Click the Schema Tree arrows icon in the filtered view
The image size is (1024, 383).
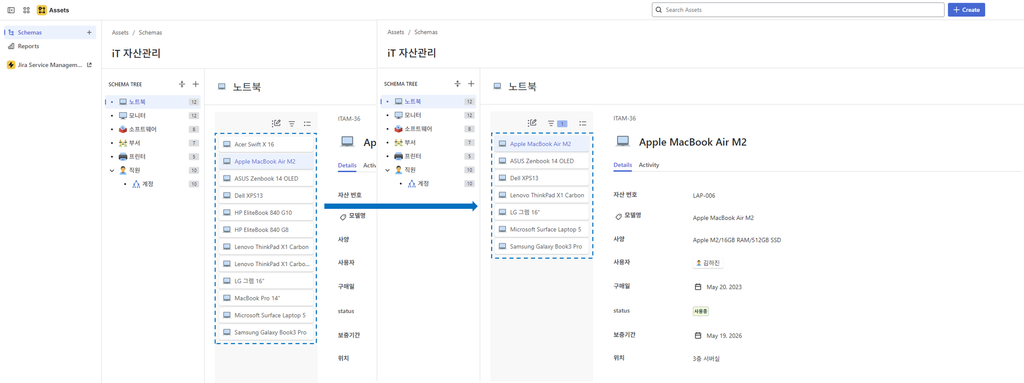(457, 84)
